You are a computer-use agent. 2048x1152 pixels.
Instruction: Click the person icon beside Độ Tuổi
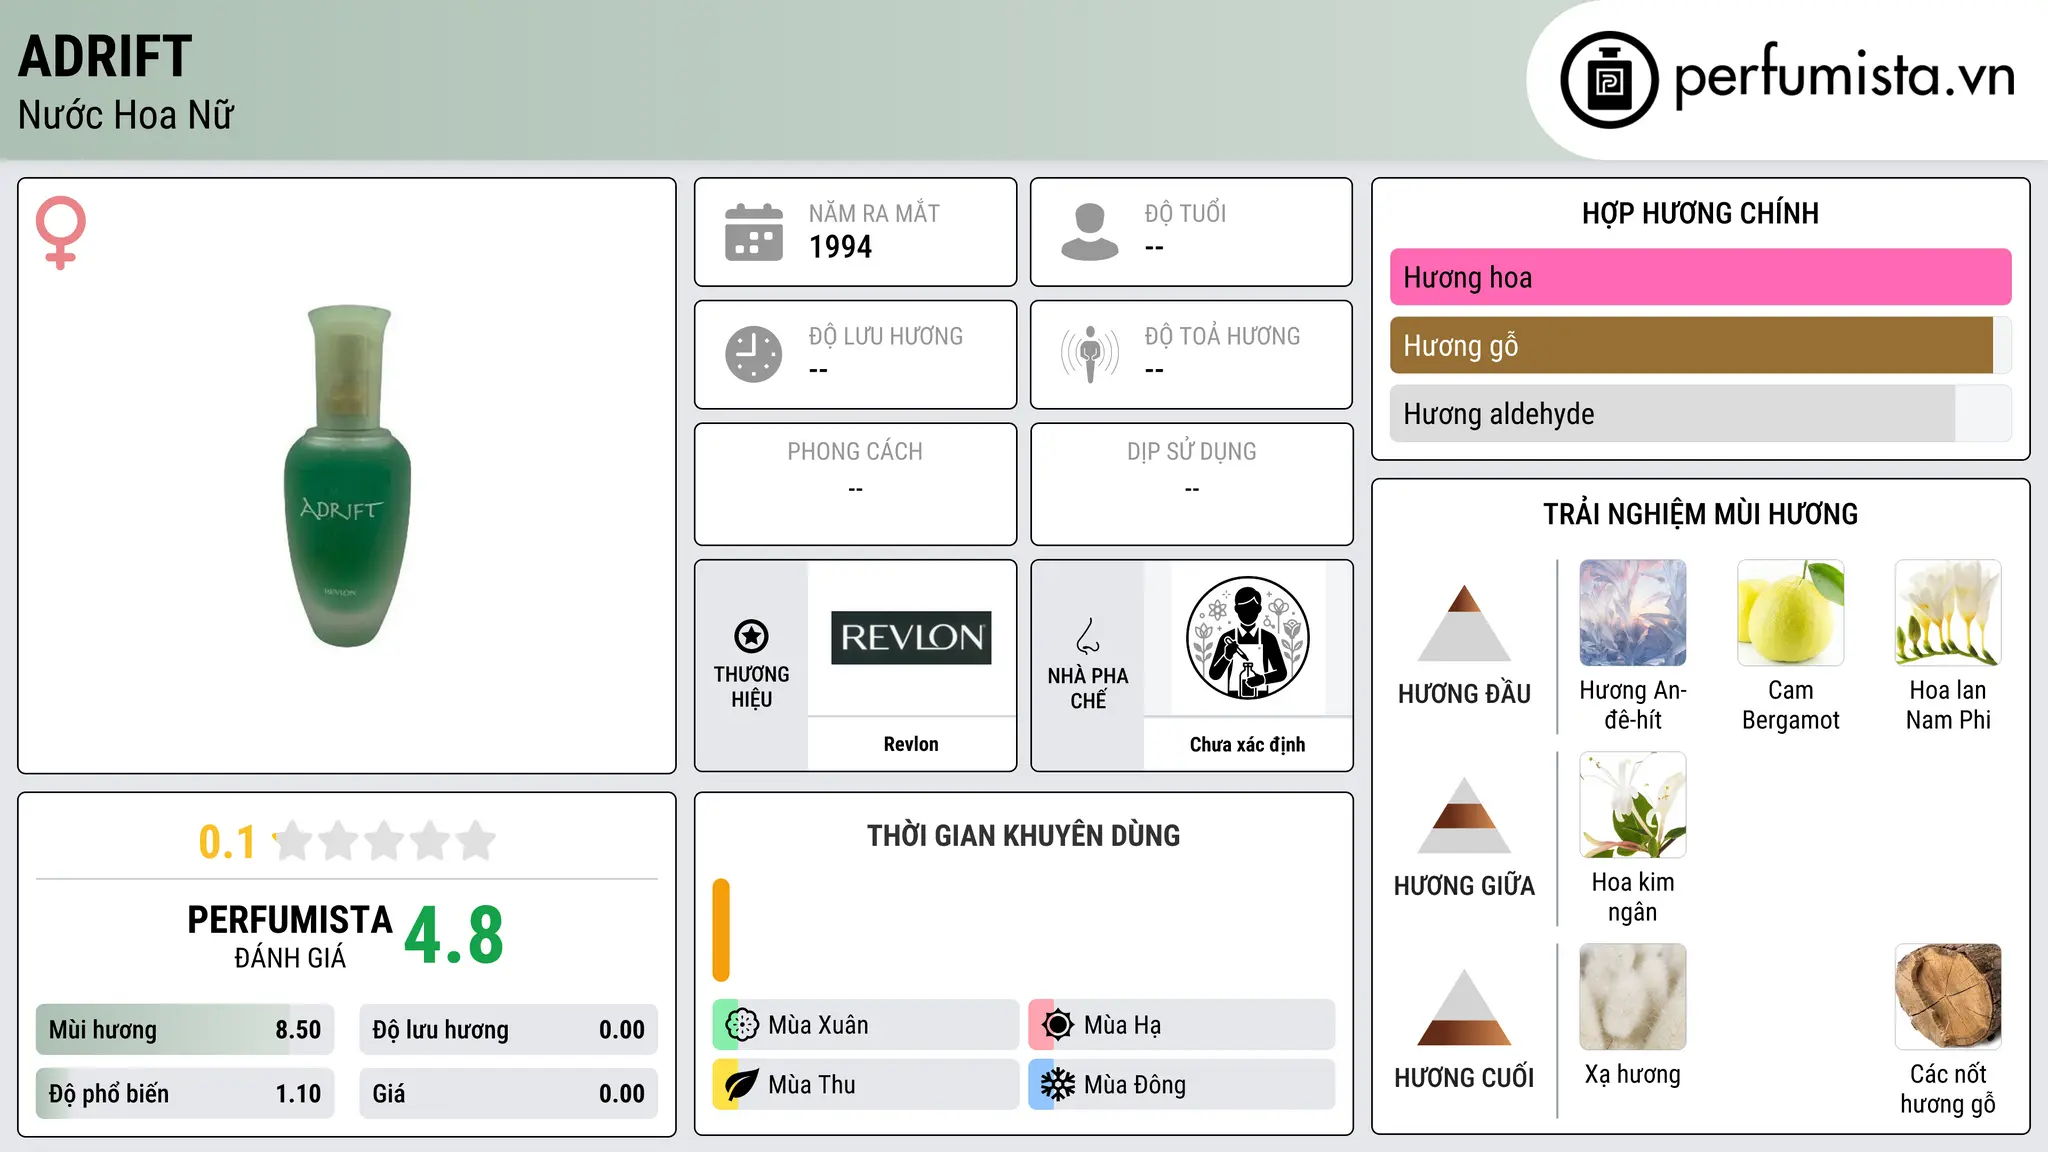[1090, 232]
